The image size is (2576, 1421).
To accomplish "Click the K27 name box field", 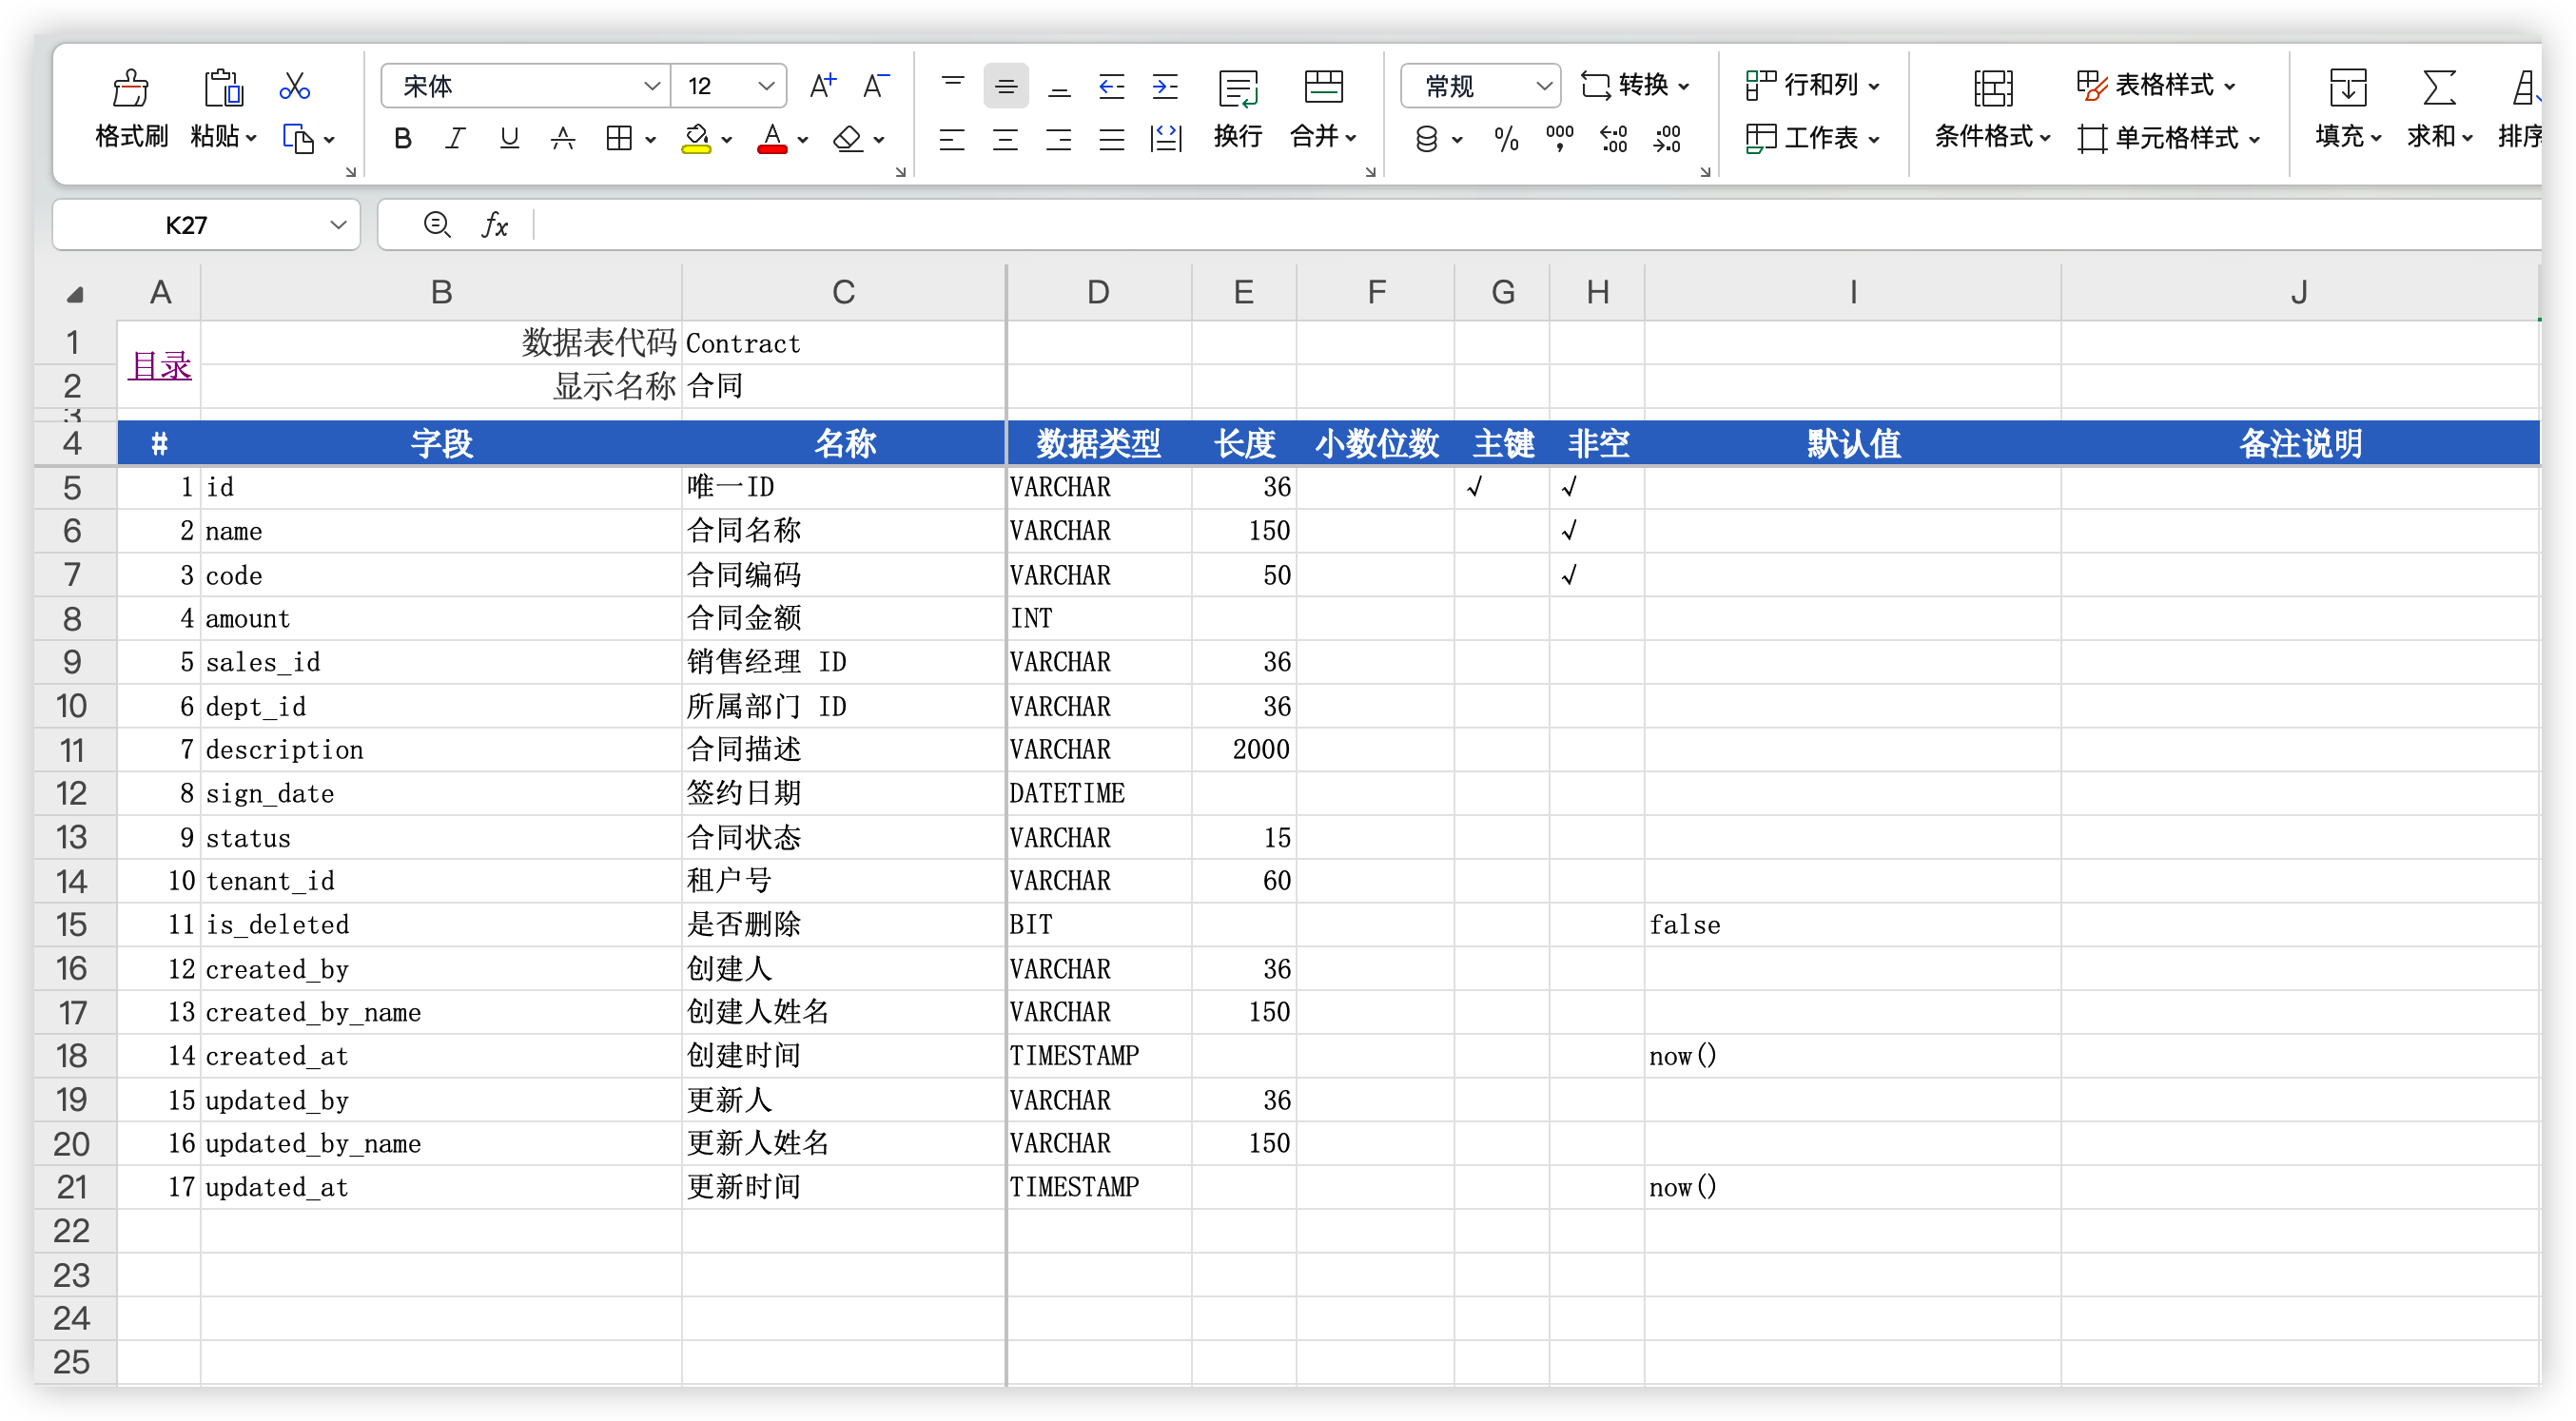I will point(187,224).
